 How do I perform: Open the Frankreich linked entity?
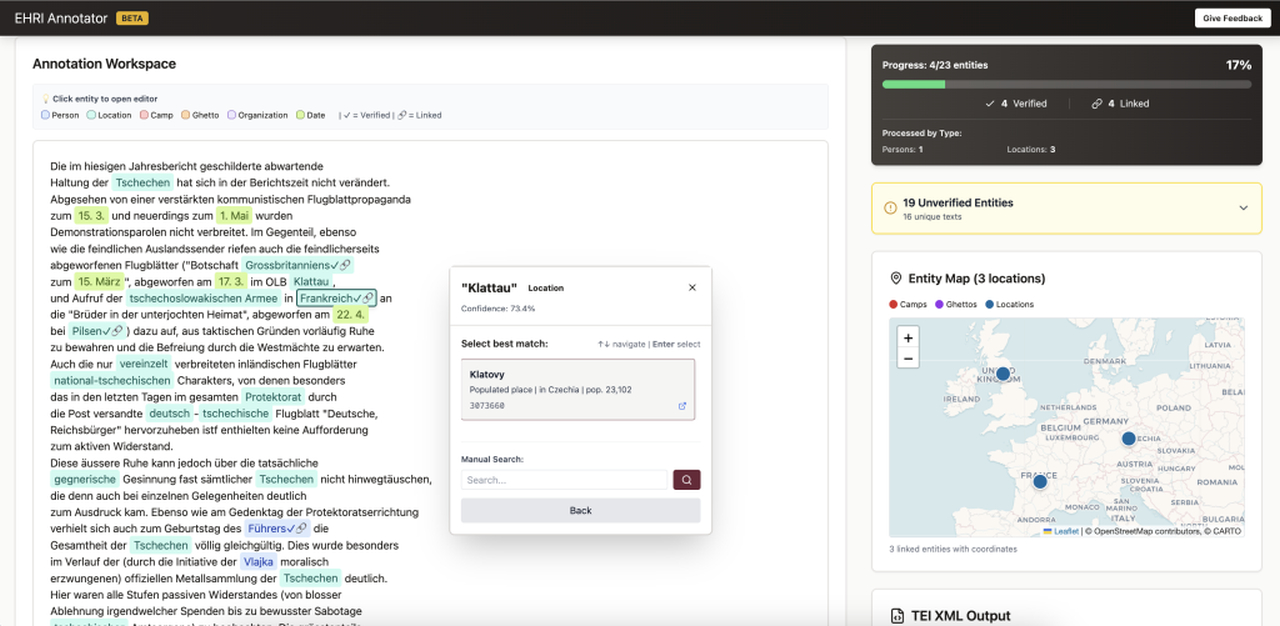coord(336,298)
